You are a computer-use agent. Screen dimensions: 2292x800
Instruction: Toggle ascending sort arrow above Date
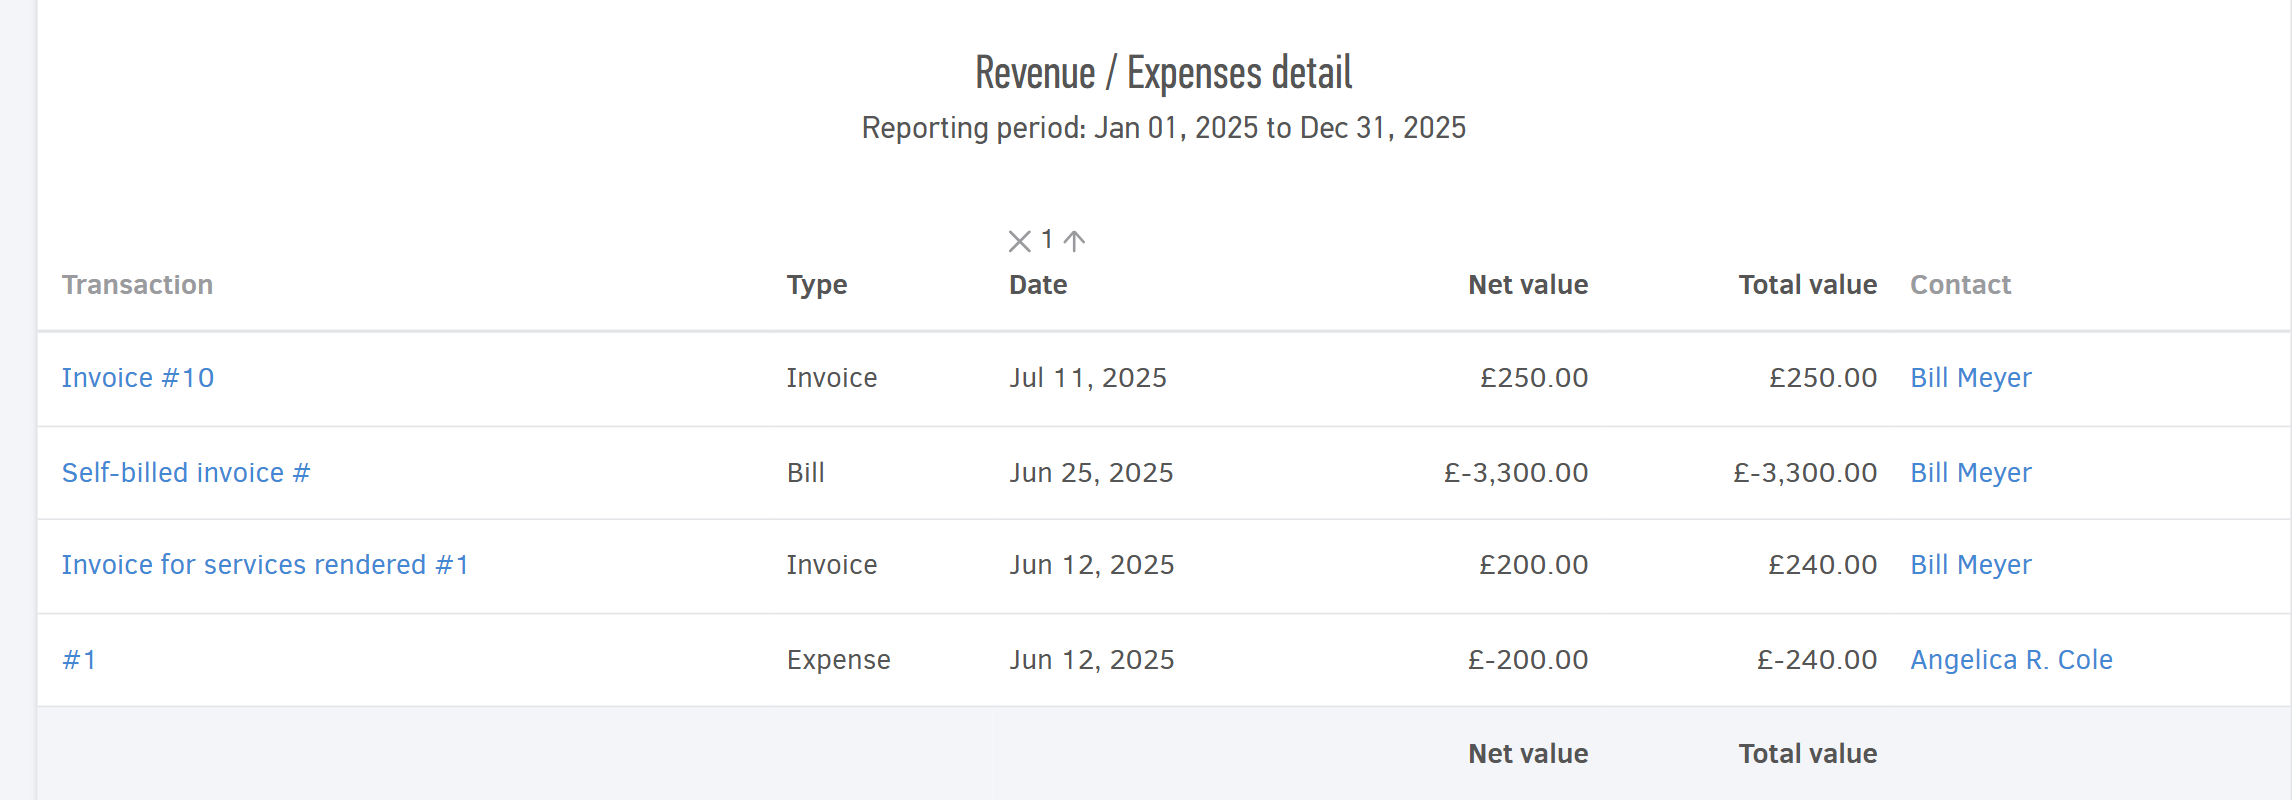(1075, 241)
